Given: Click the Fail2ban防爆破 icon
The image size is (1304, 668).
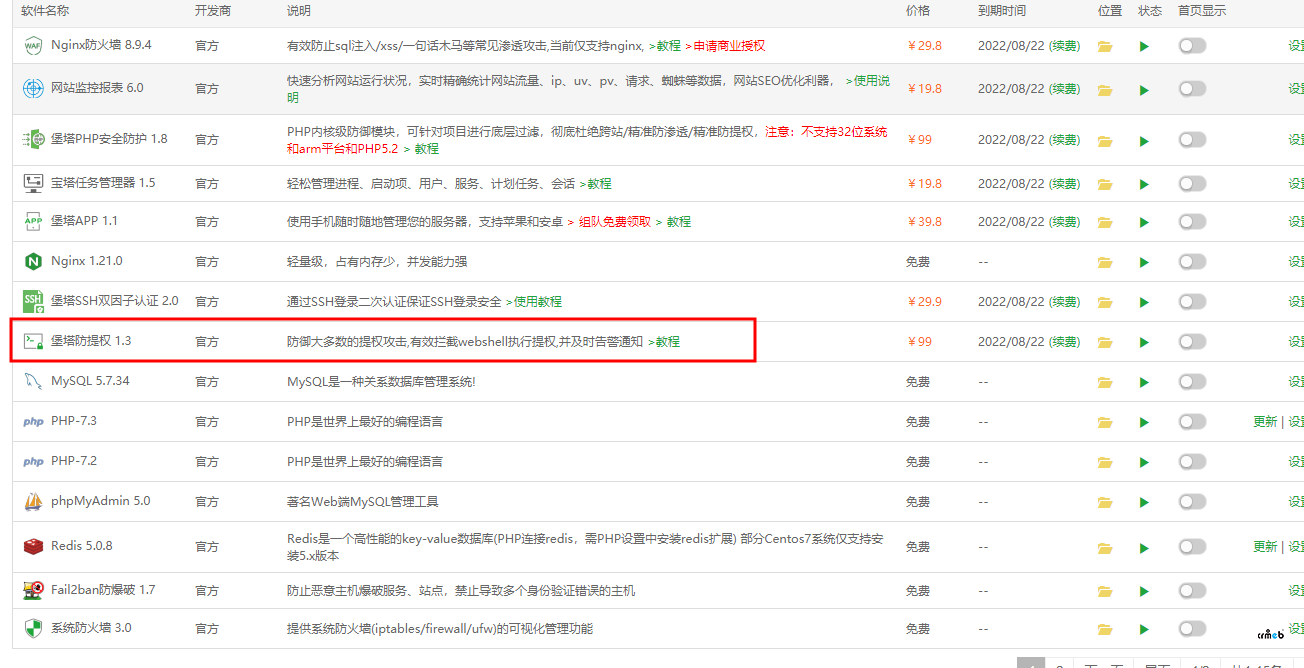Looking at the screenshot, I should point(33,590).
